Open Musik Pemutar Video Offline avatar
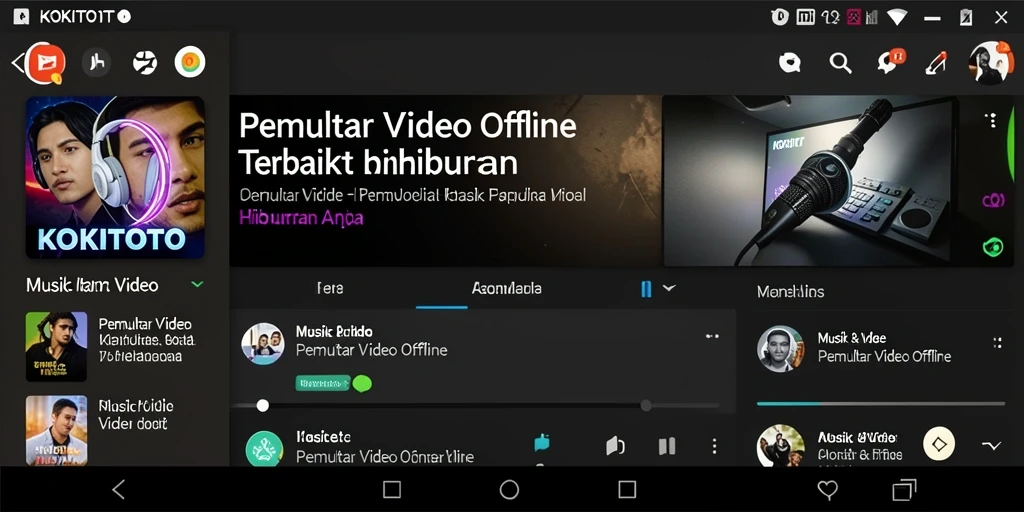Viewport: 1024px width, 512px height. point(263,343)
